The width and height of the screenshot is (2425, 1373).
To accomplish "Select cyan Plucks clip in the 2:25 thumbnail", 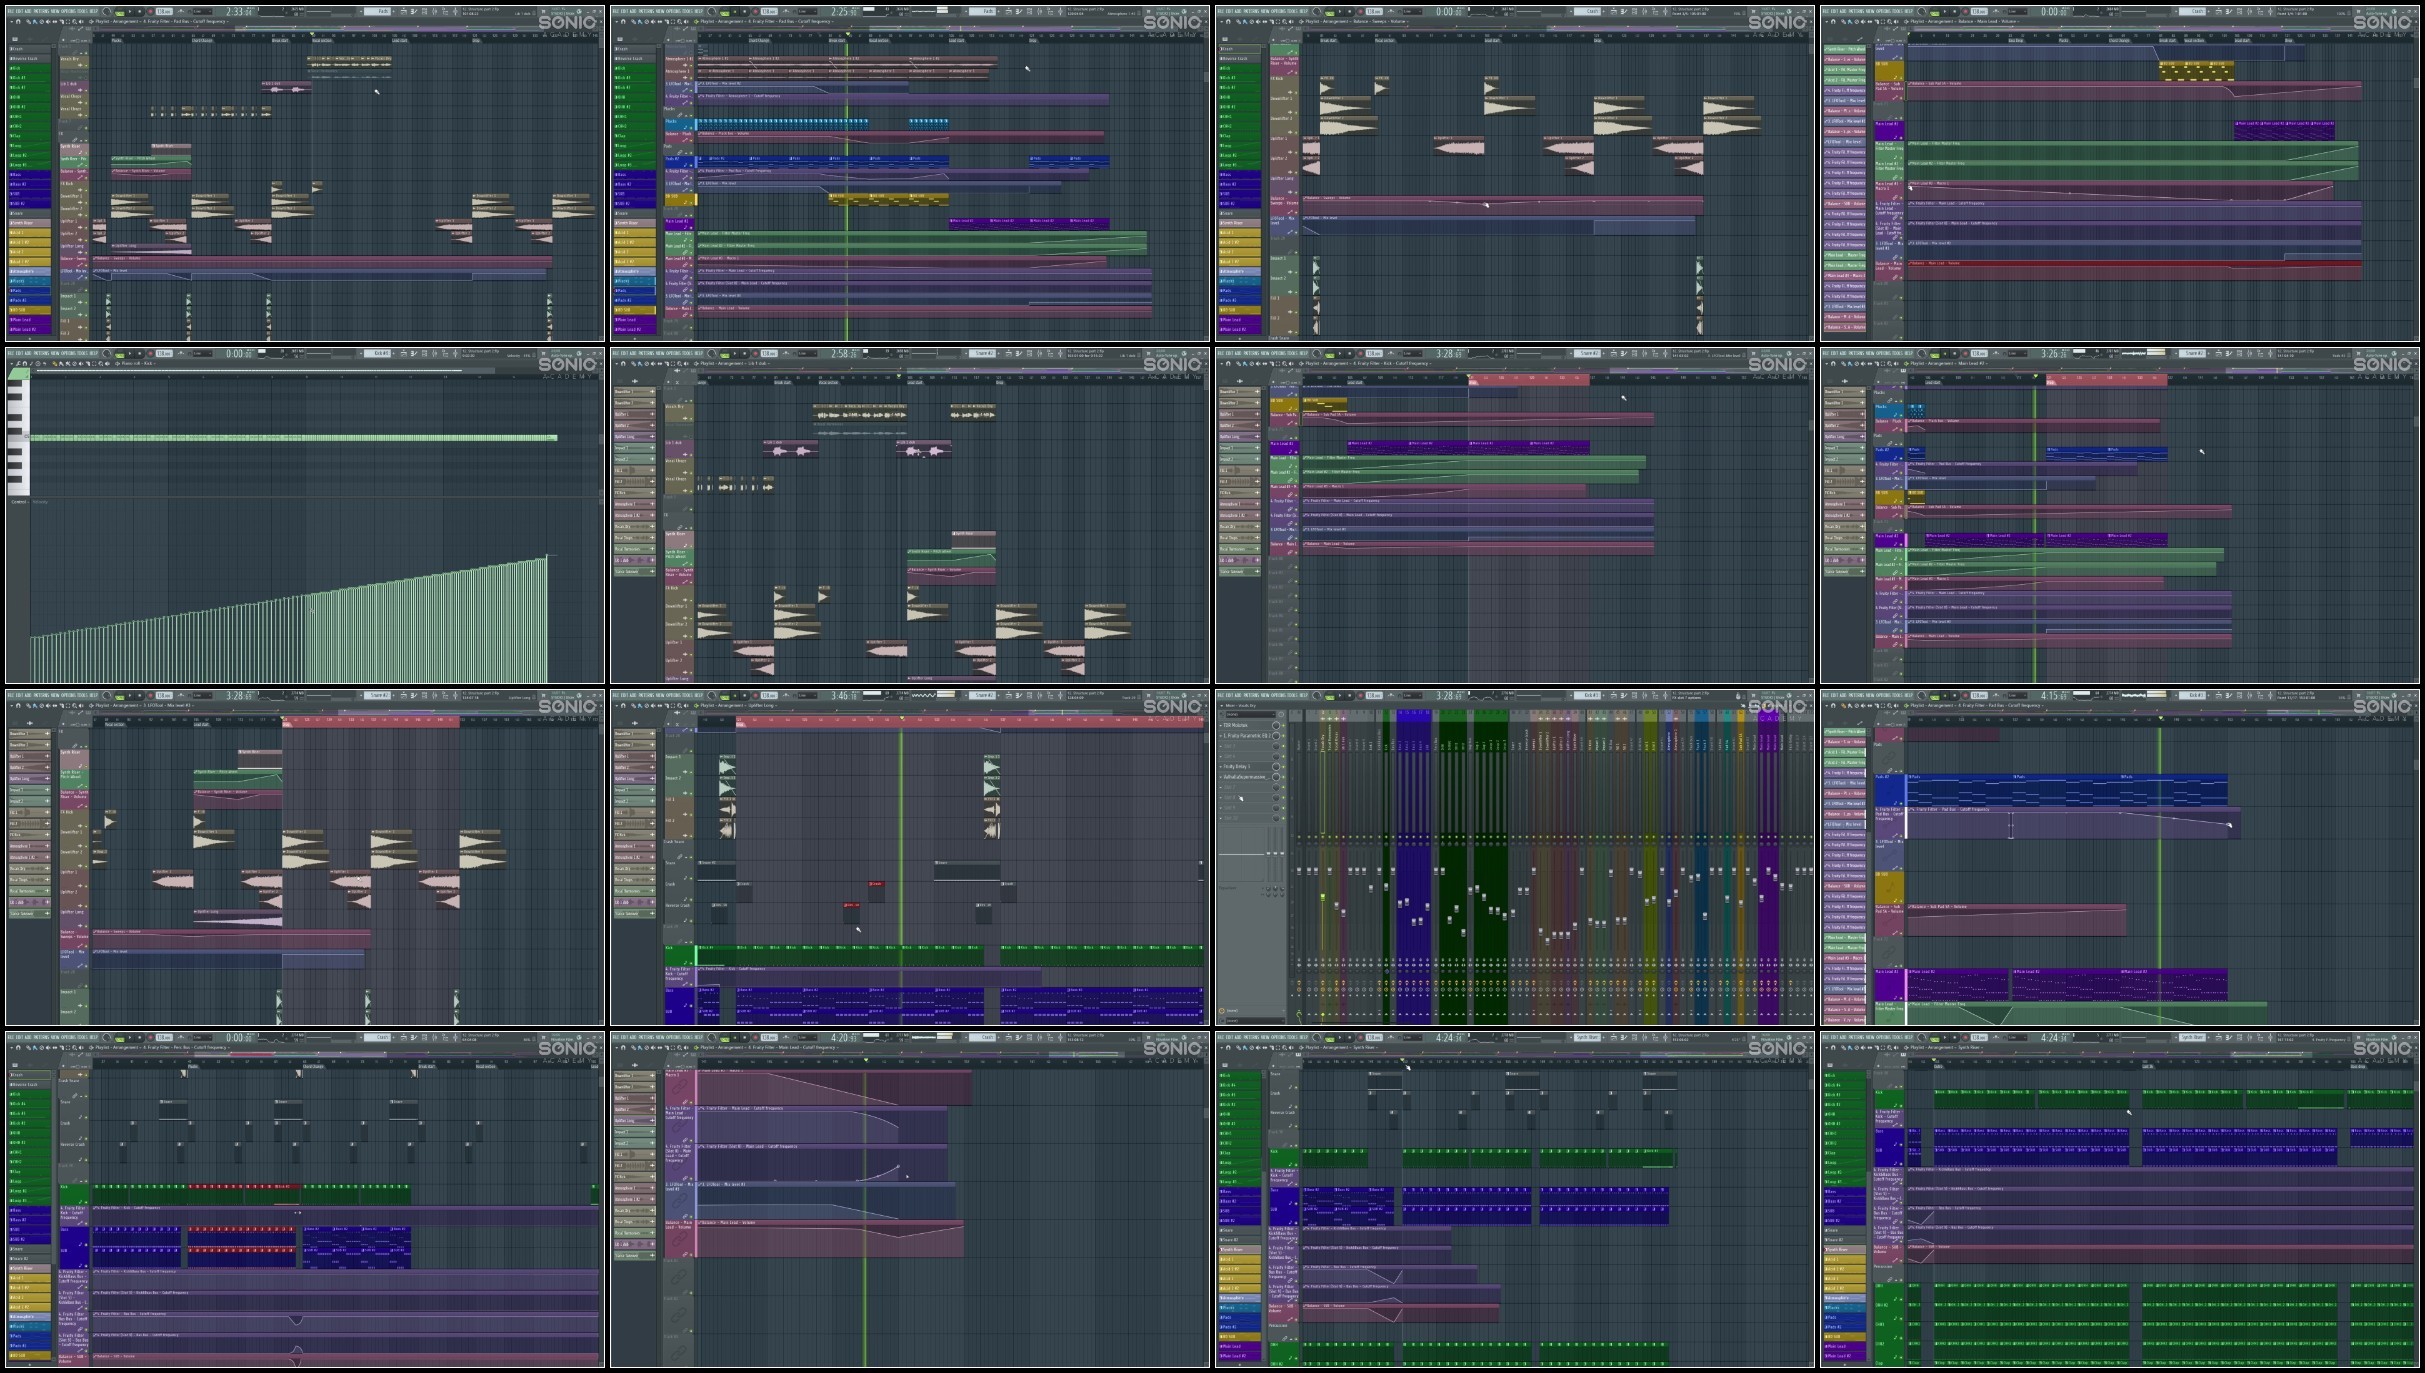I will pos(782,123).
